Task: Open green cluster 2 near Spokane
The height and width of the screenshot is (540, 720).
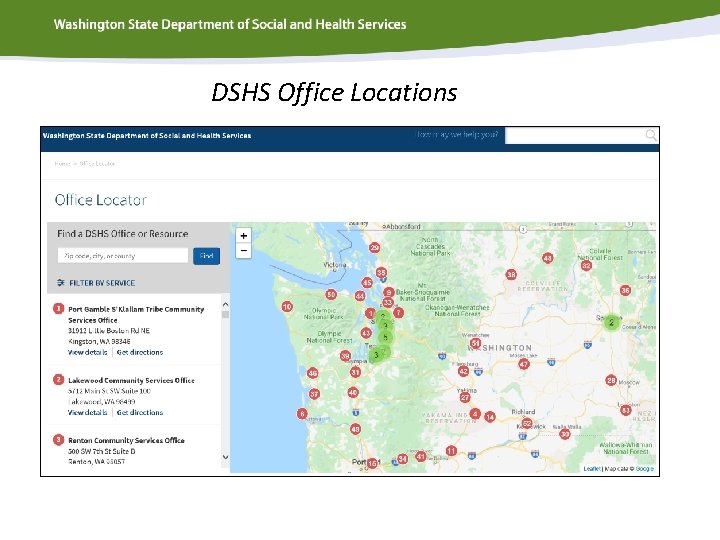Action: click(611, 322)
